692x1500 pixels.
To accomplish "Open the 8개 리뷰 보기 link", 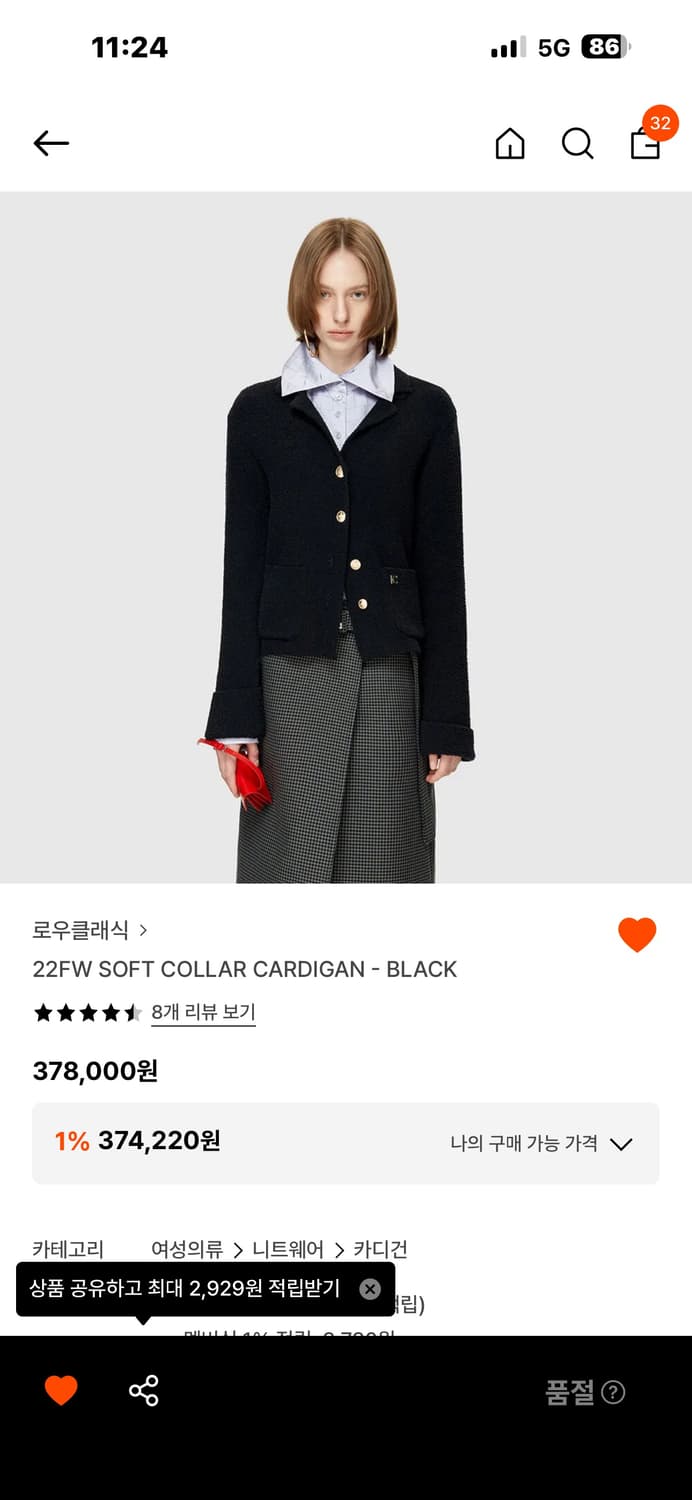I will pyautogui.click(x=203, y=1012).
